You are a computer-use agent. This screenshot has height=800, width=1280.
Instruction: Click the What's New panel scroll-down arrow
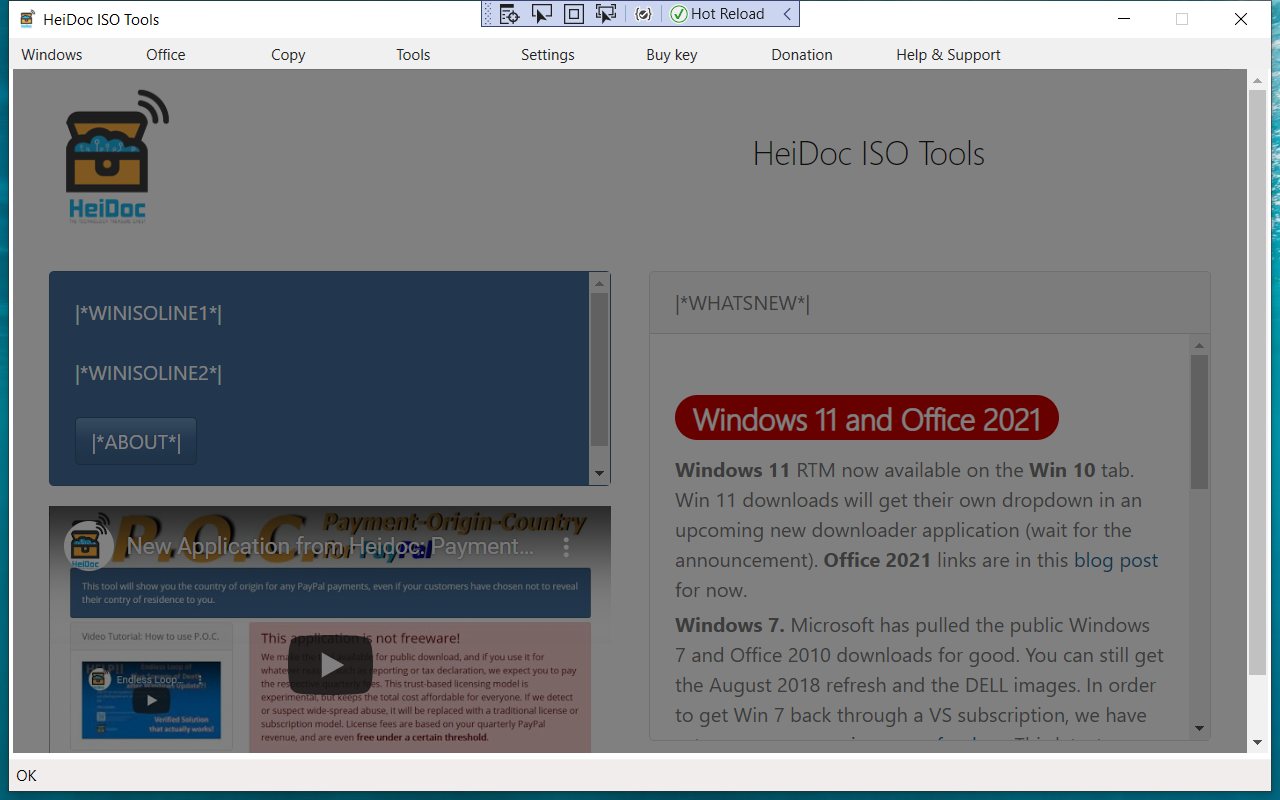(x=1199, y=728)
